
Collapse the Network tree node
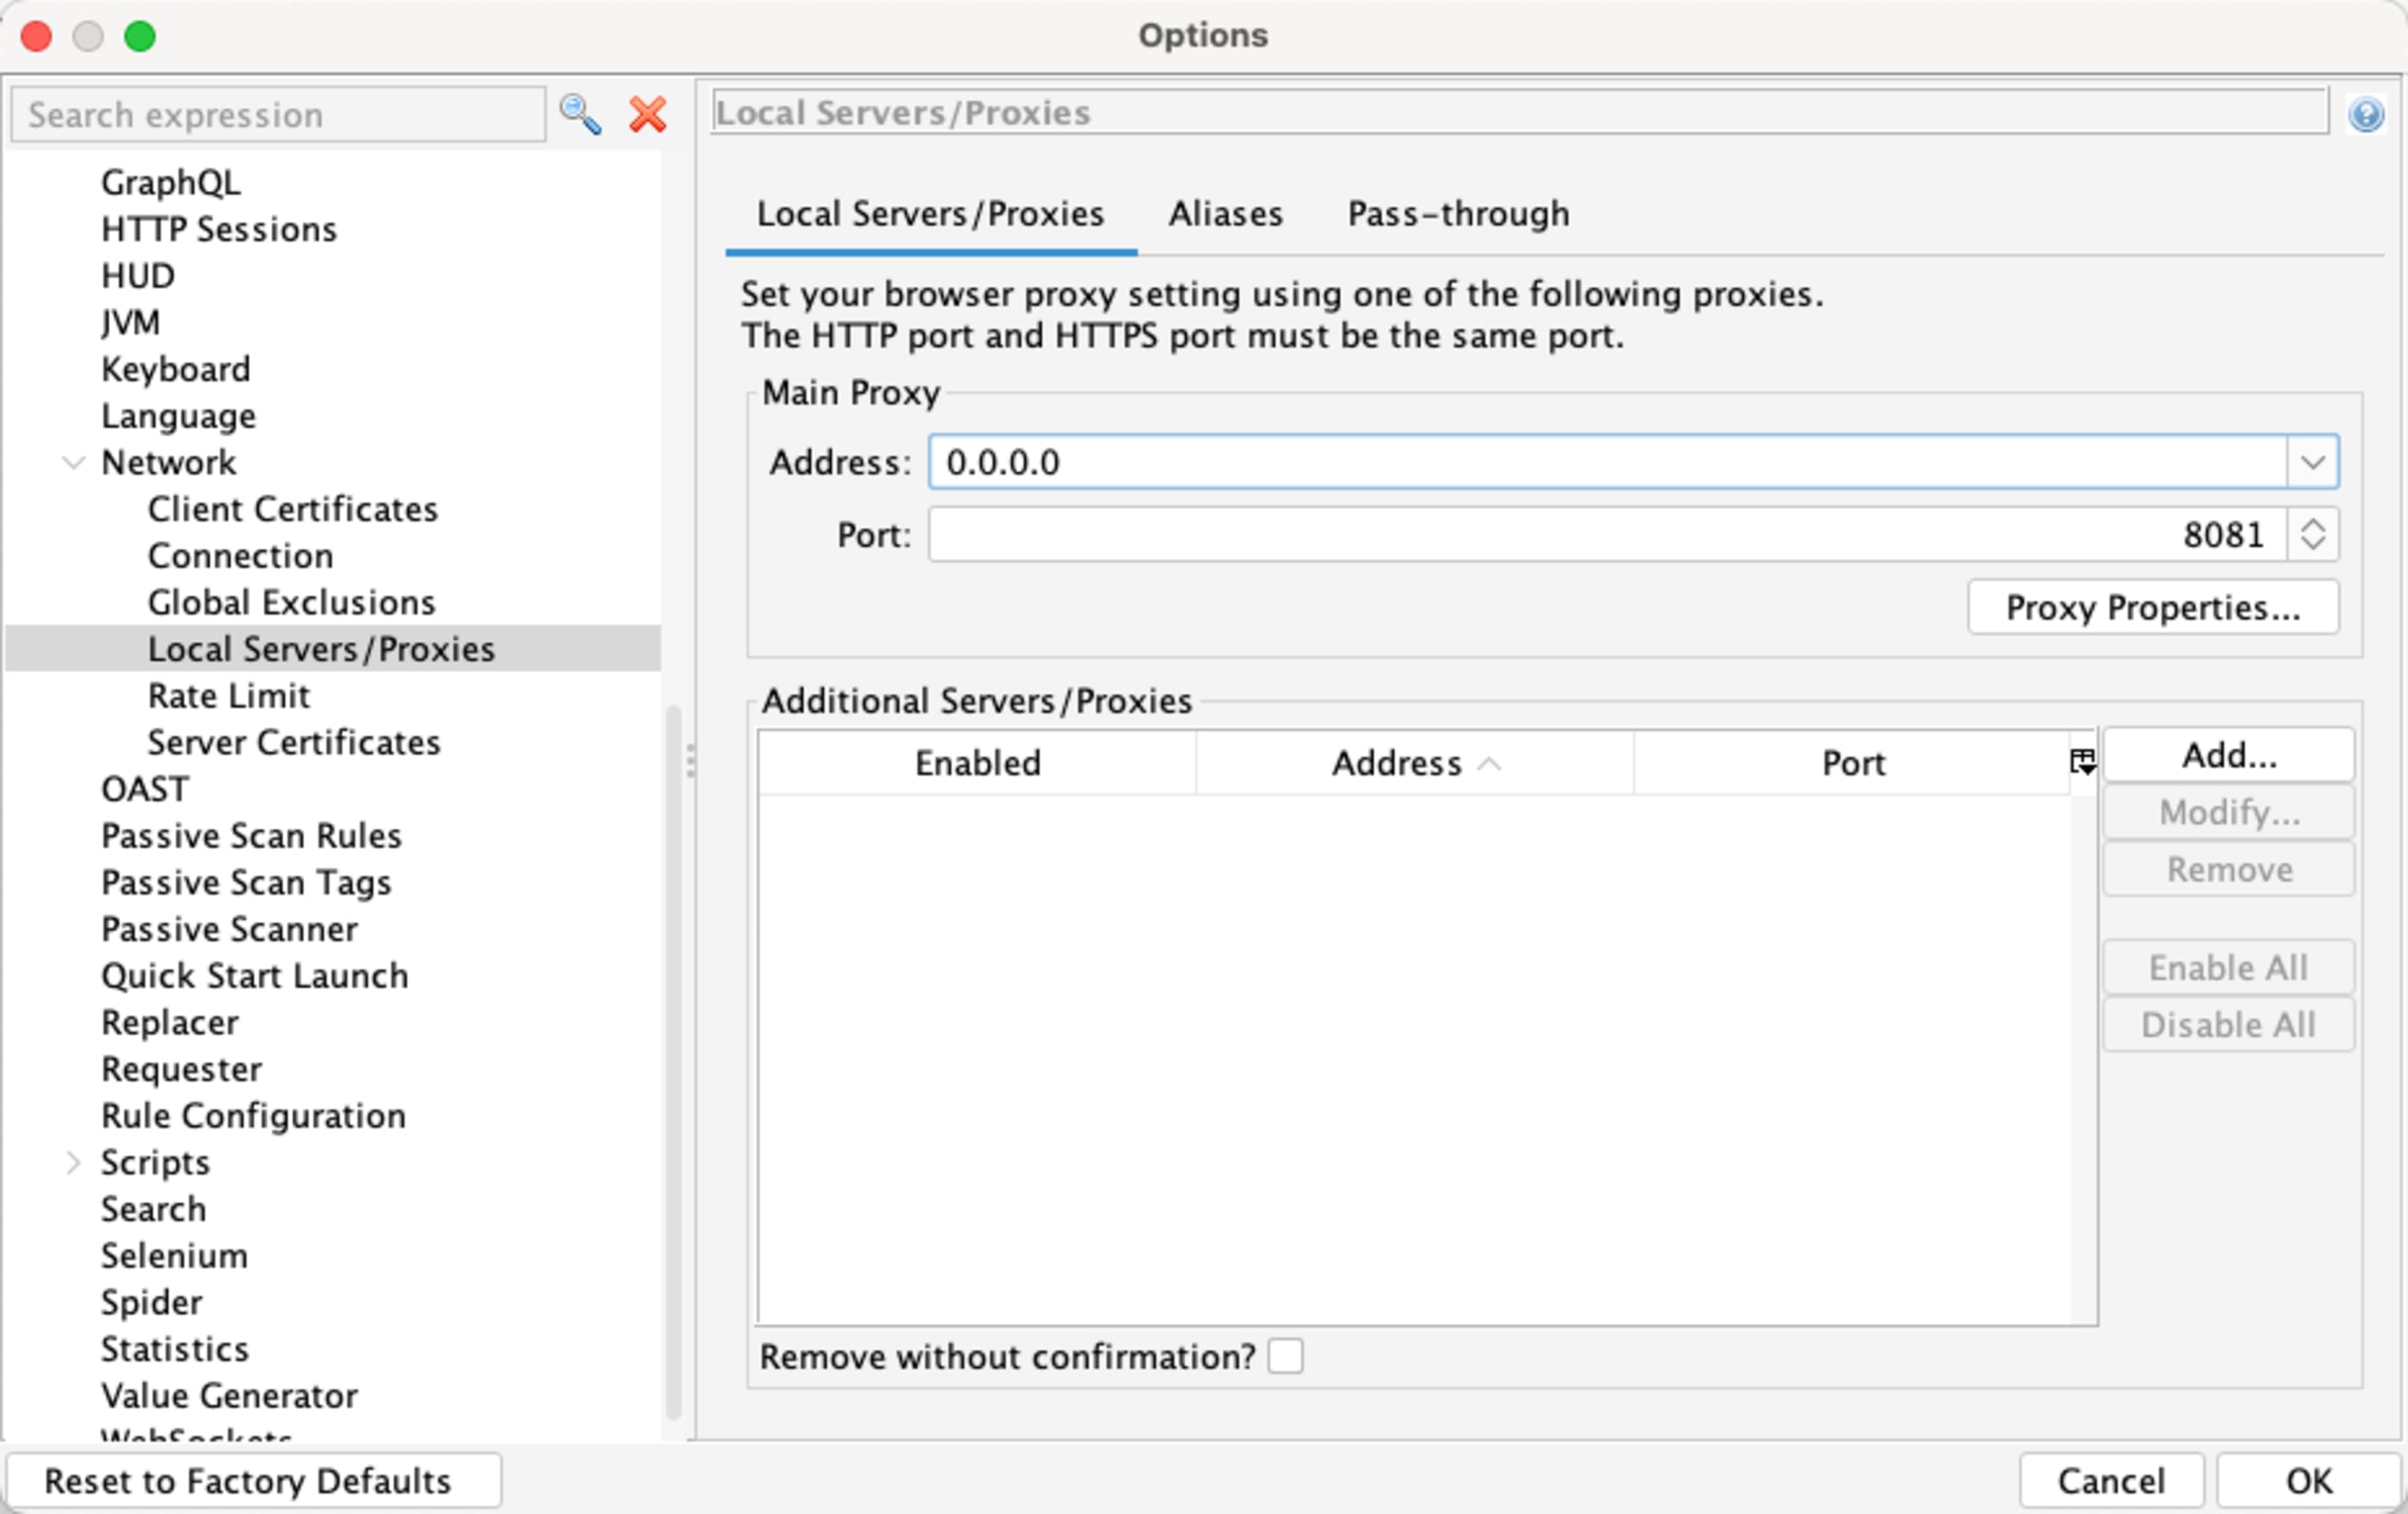[73, 462]
